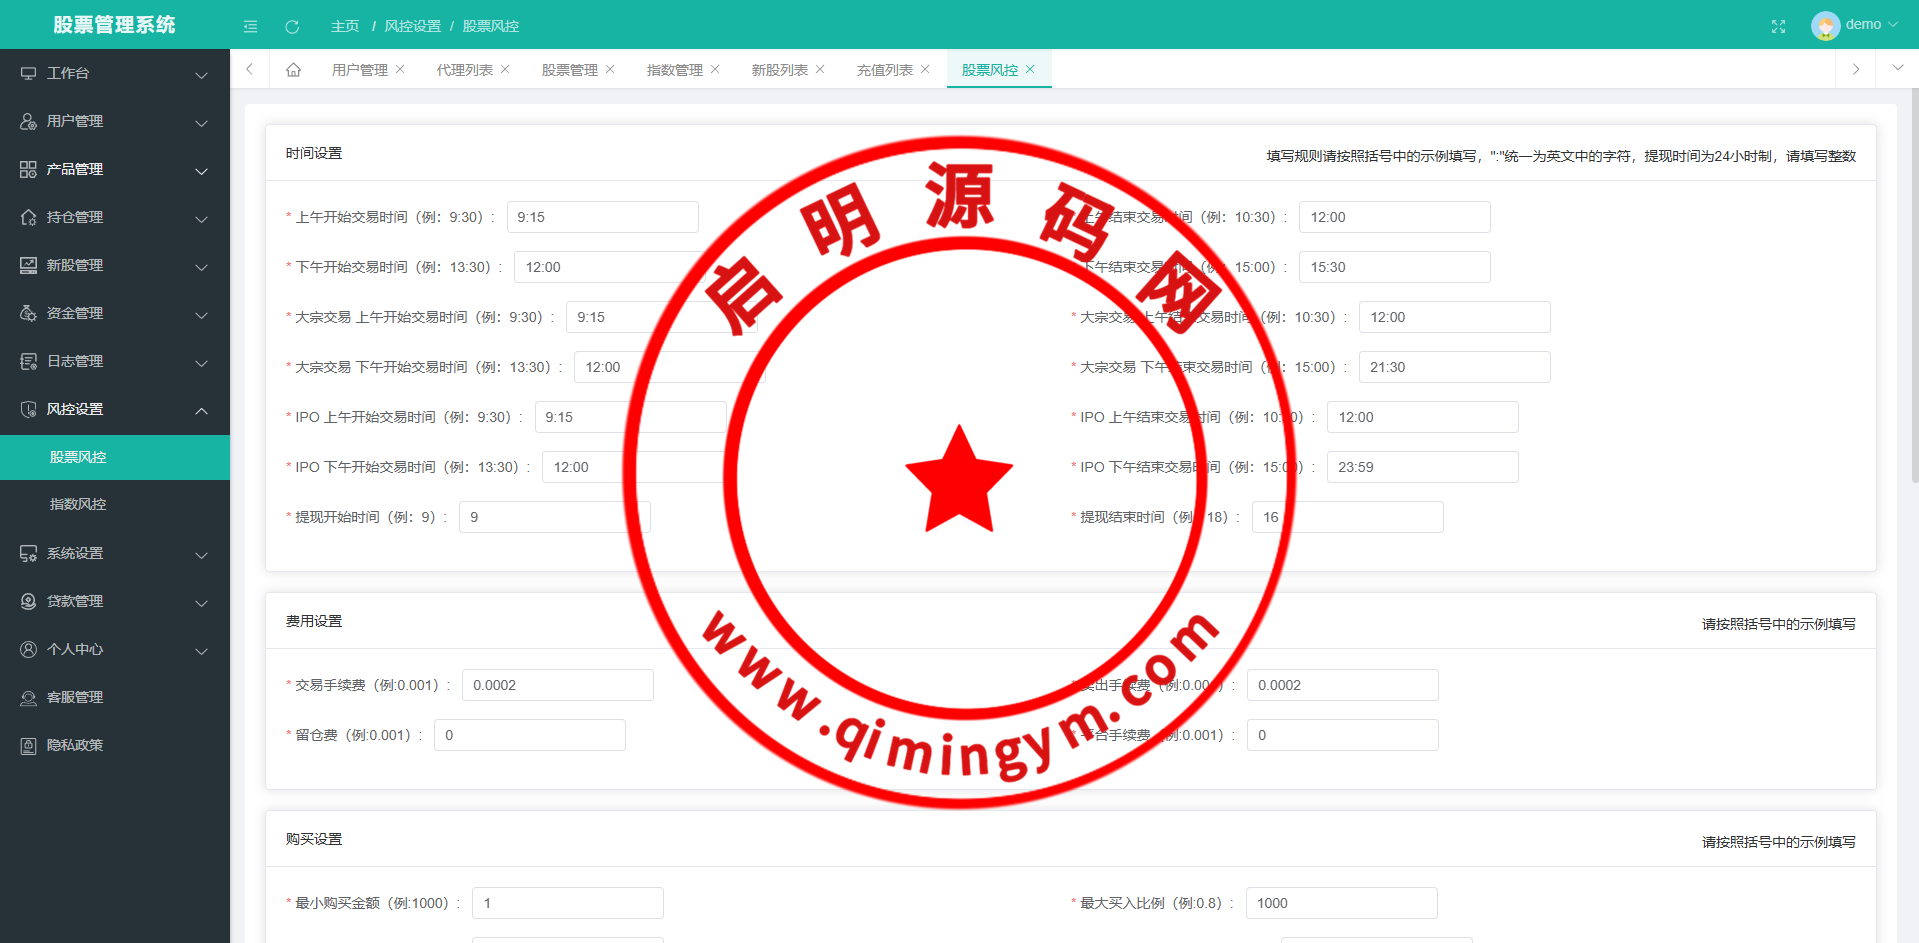The image size is (1919, 943).
Task: Close the 用户管理 tab
Action: (x=400, y=69)
